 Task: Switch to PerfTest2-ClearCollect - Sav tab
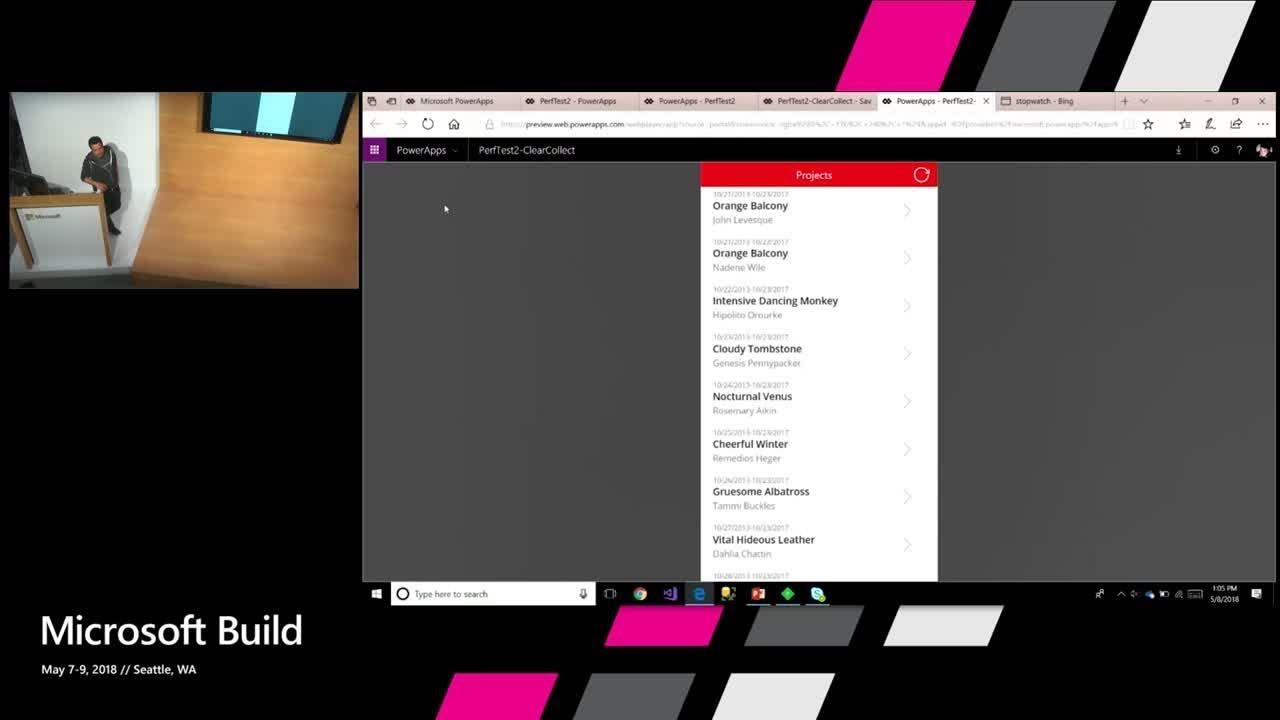[816, 101]
